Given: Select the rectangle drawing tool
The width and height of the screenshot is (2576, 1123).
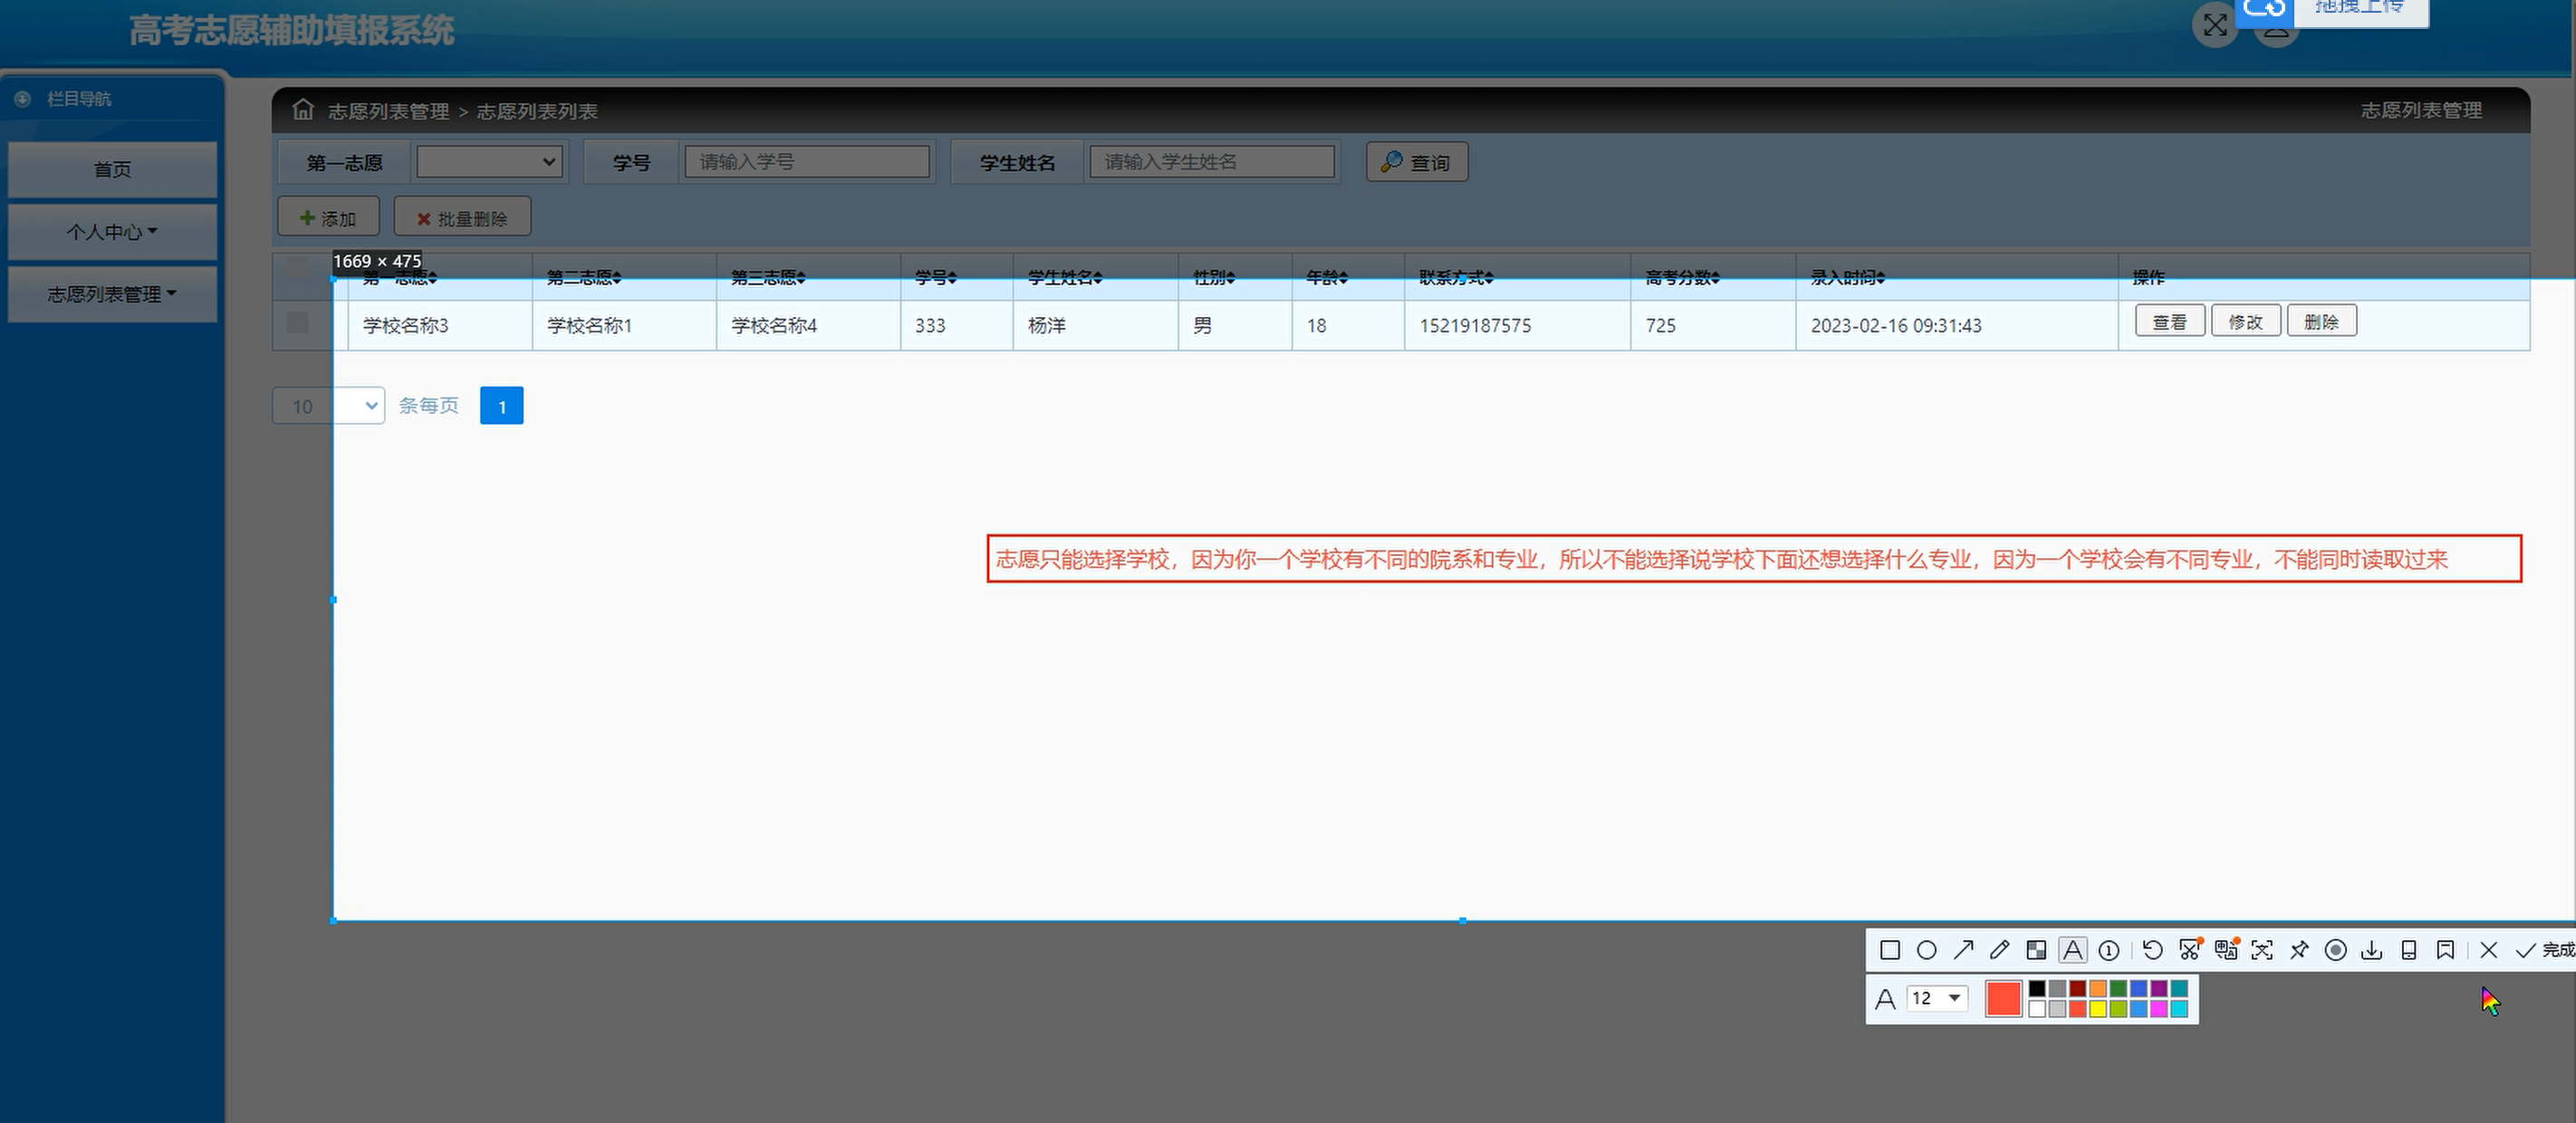Looking at the screenshot, I should point(1889,950).
